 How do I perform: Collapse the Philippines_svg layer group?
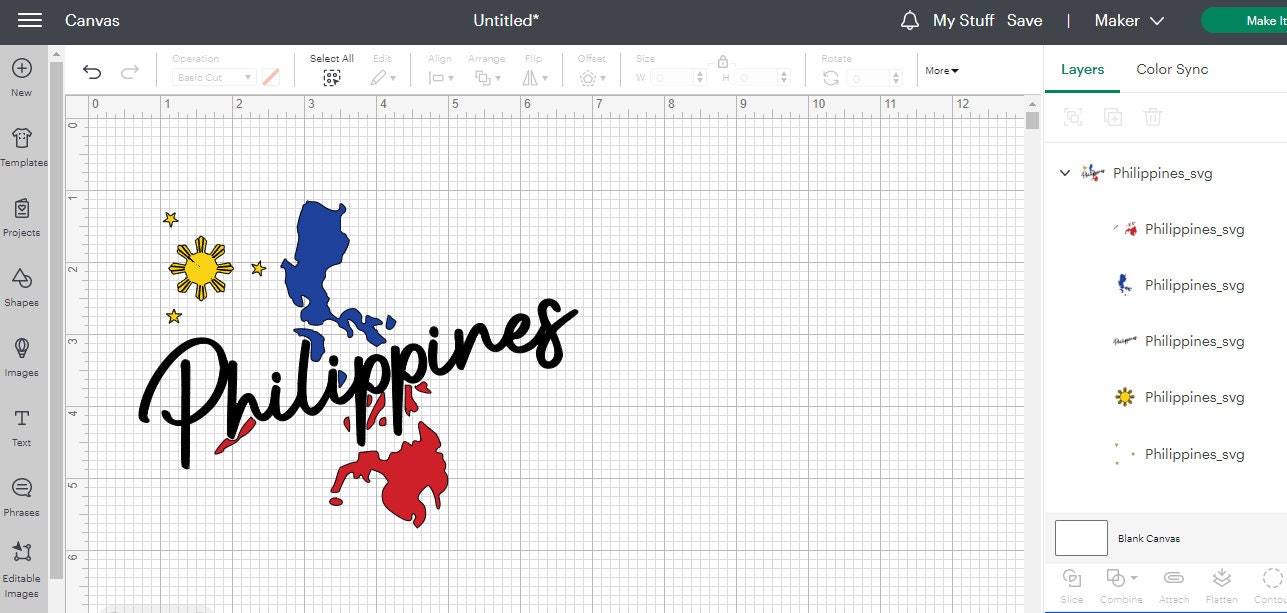pos(1064,173)
